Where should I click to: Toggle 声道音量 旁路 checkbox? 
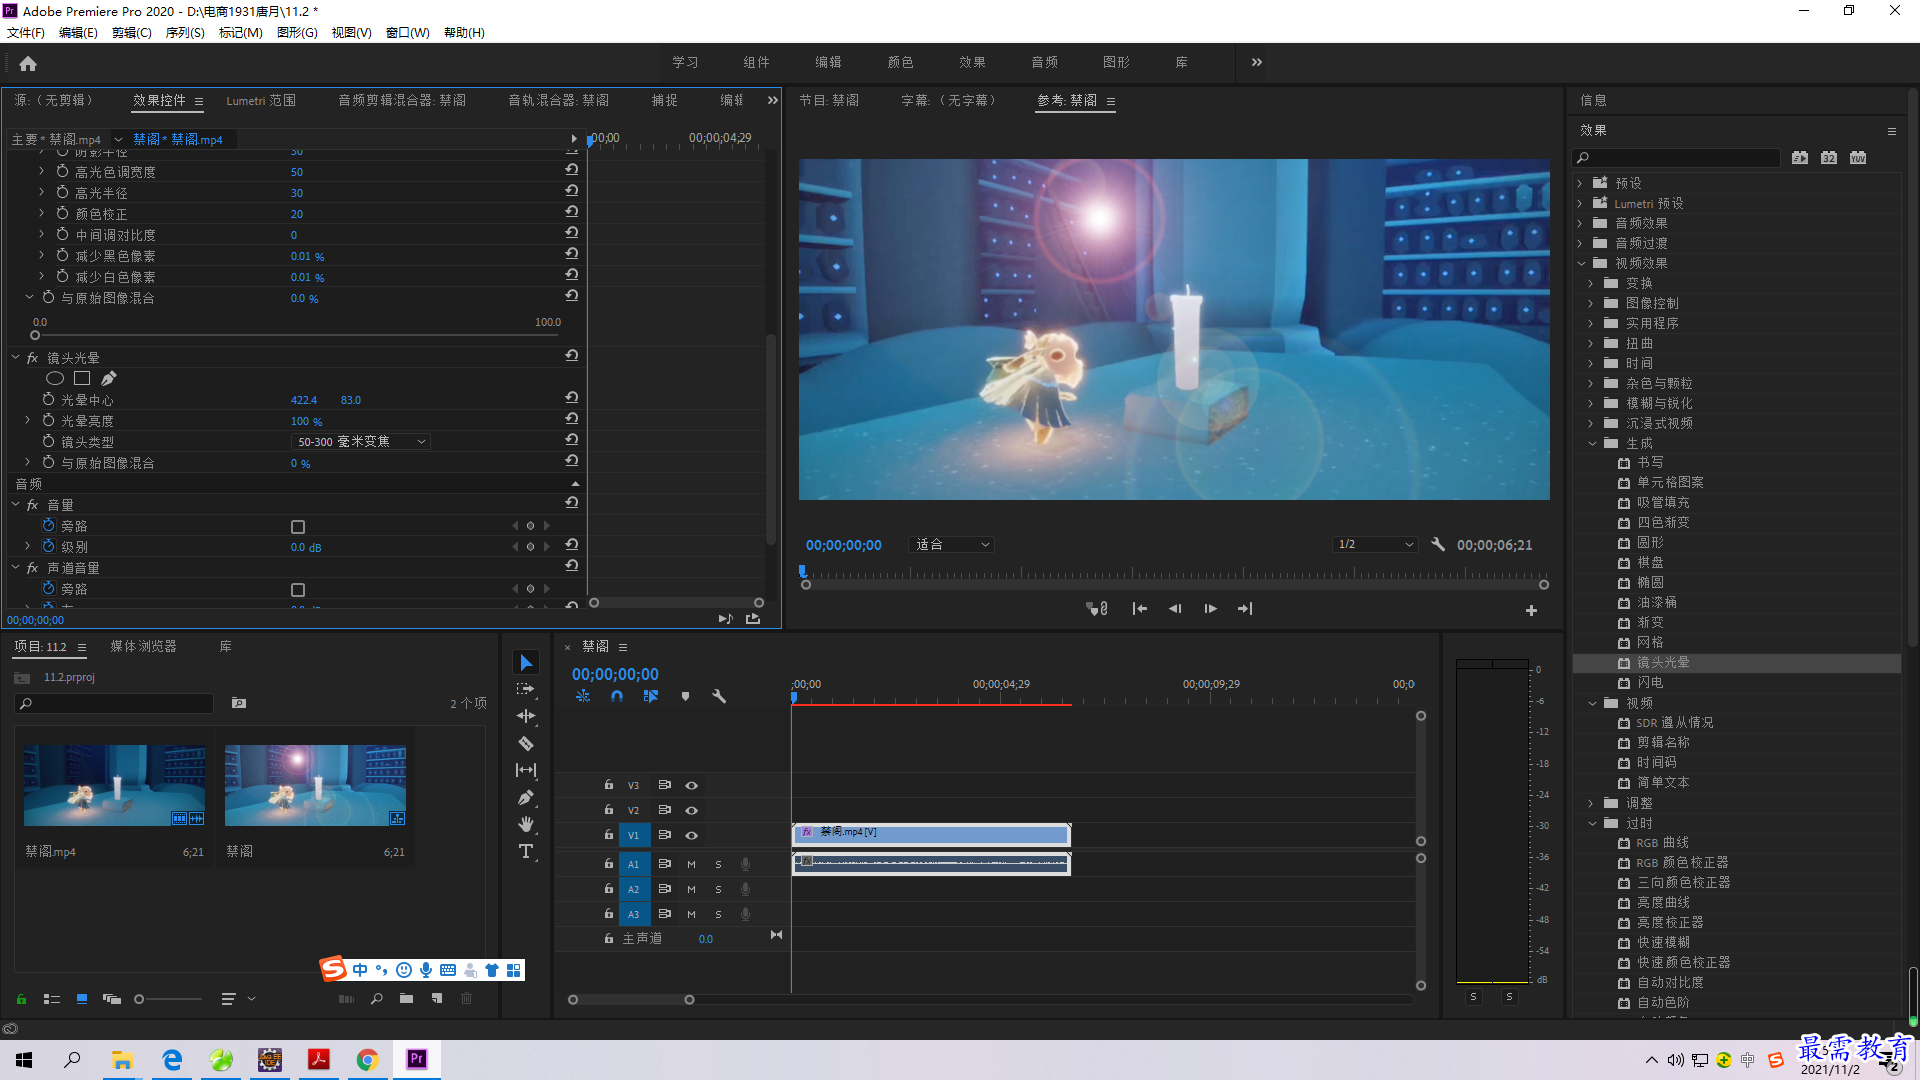coord(298,590)
